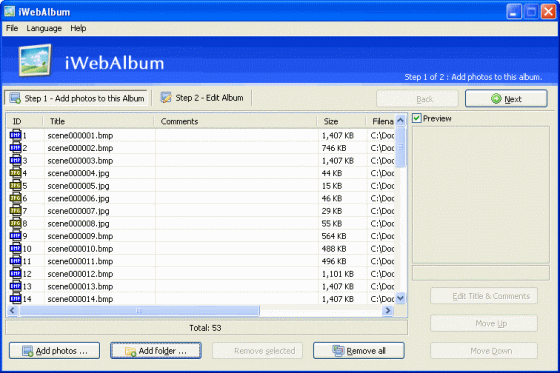Click the BMP file icon for row 13
560x373 pixels.
15,286
